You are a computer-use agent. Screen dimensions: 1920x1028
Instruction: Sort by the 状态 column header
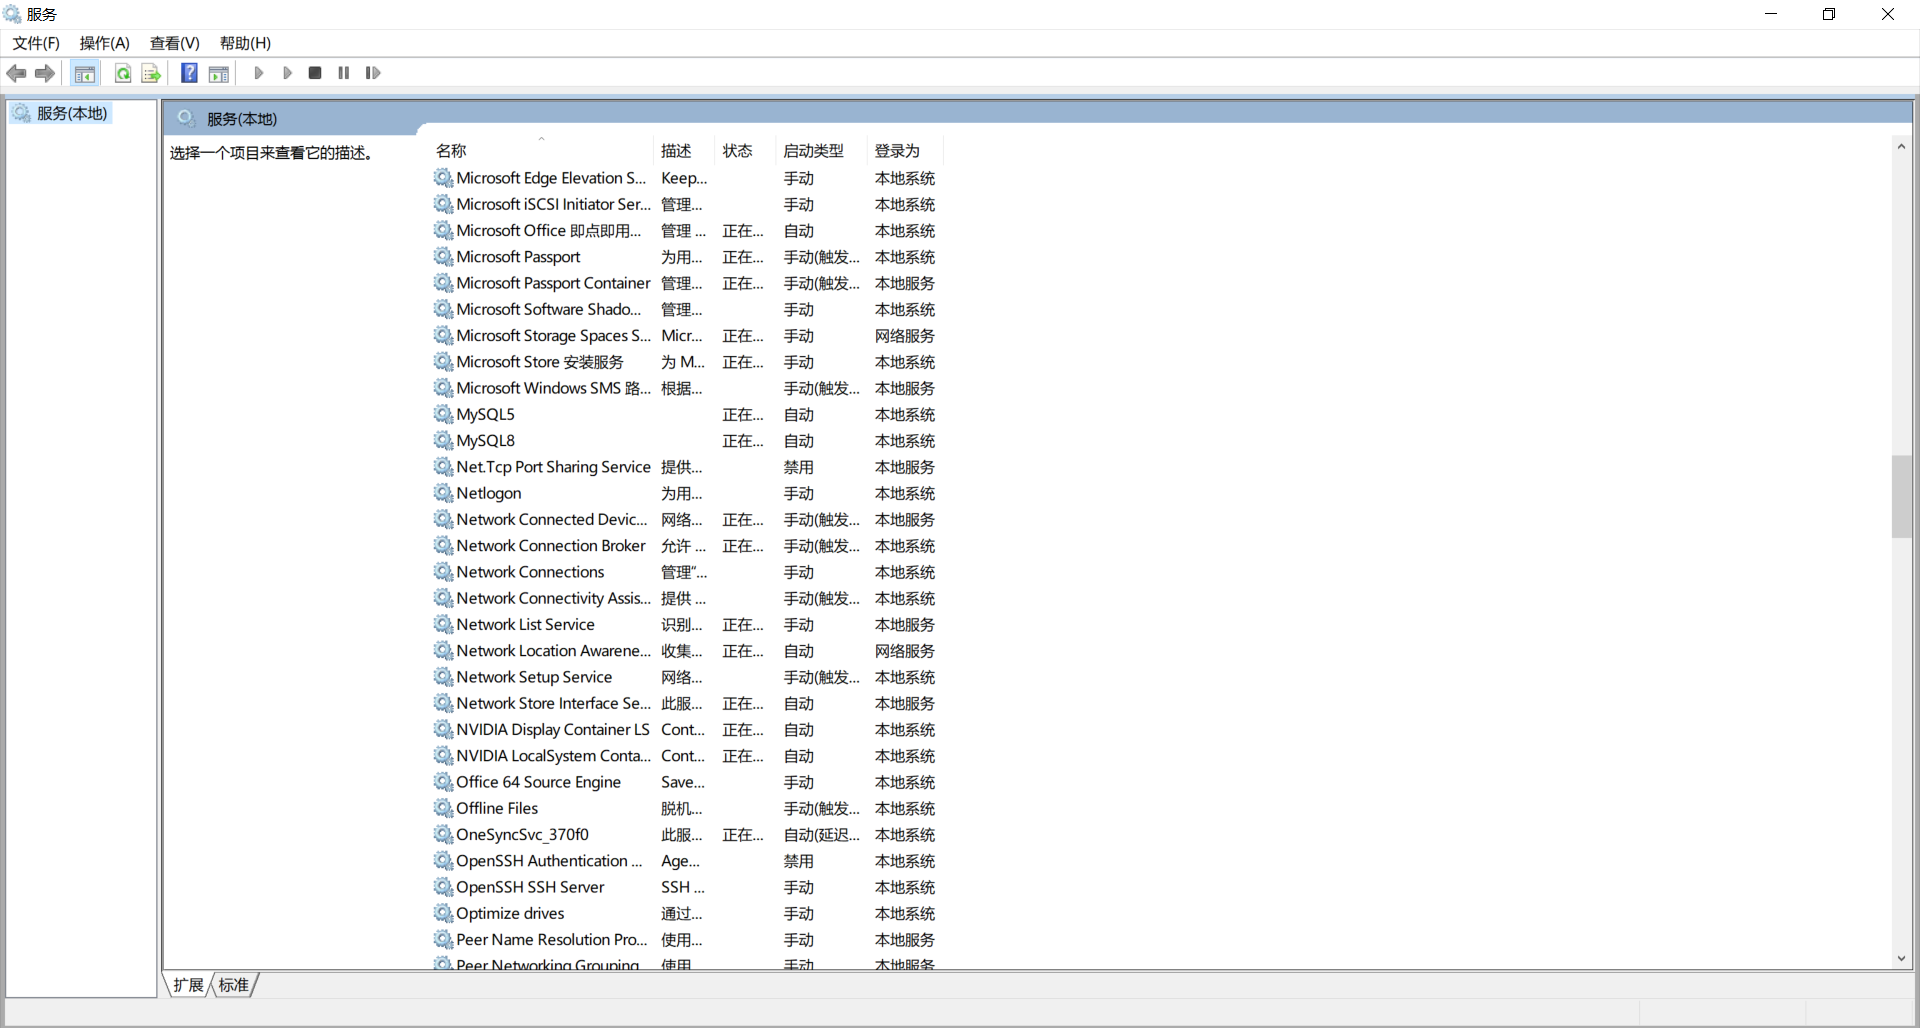pyautogui.click(x=745, y=151)
